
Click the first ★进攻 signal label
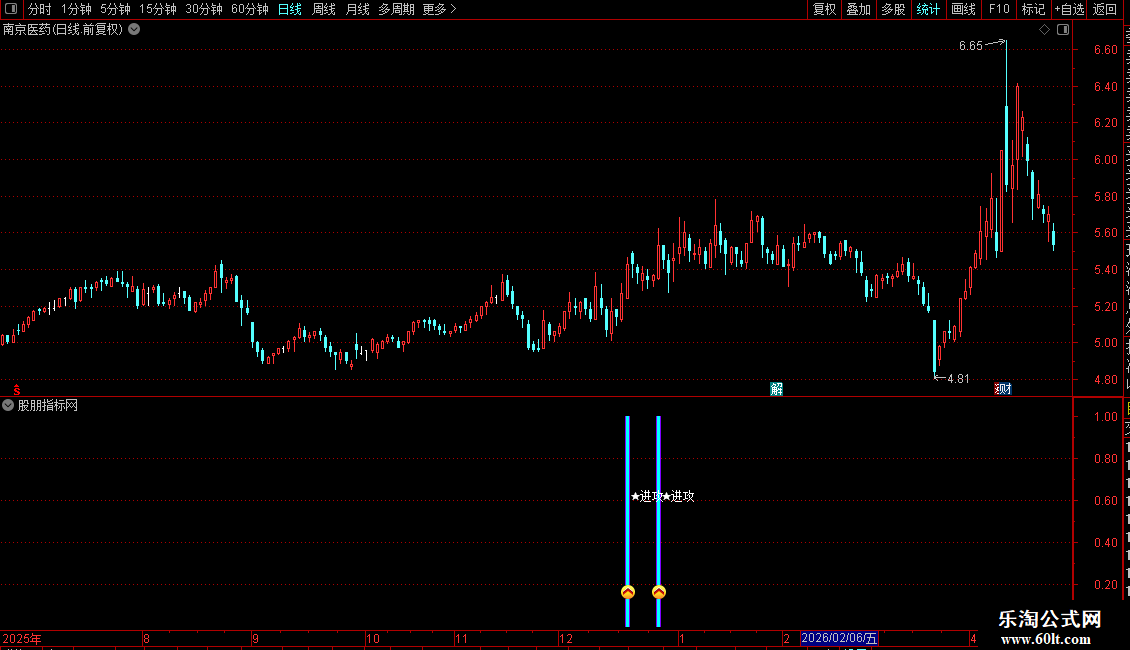click(646, 497)
